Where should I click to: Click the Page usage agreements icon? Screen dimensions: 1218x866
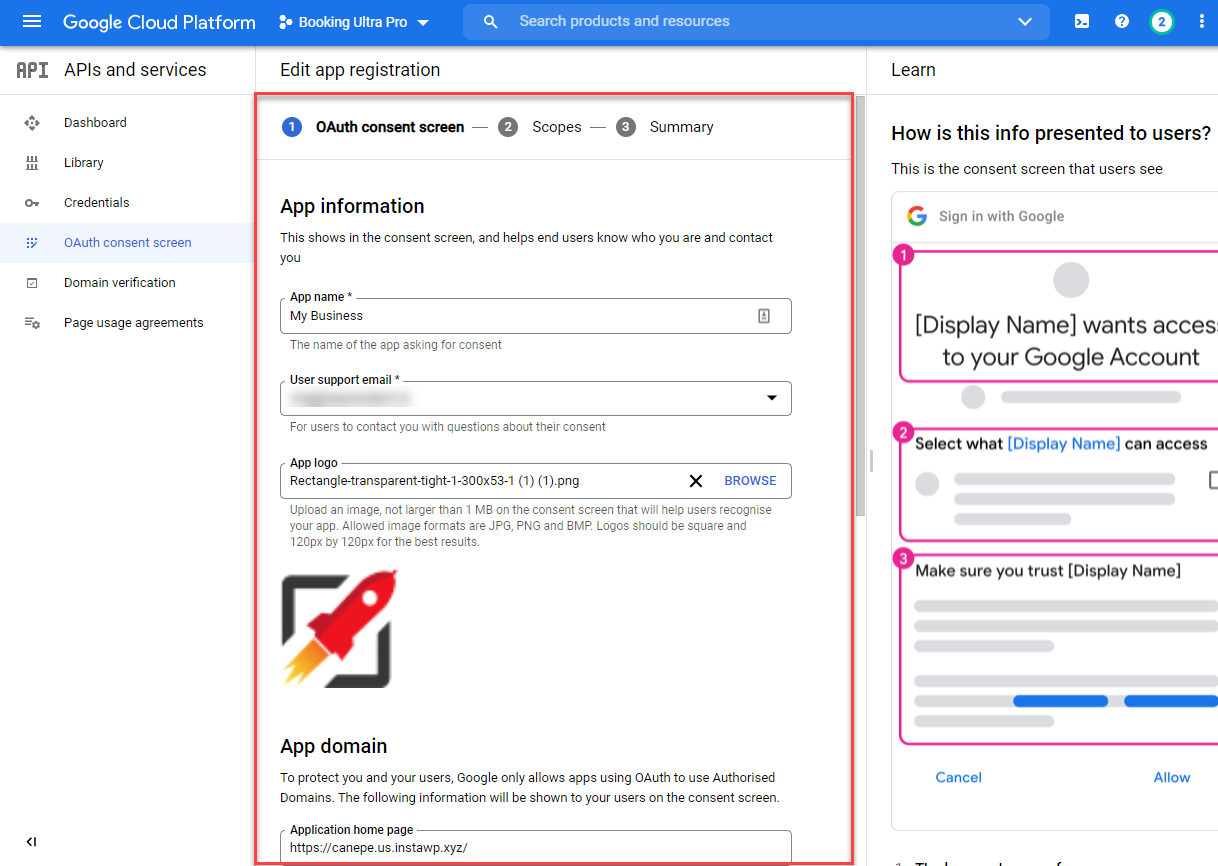[32, 323]
